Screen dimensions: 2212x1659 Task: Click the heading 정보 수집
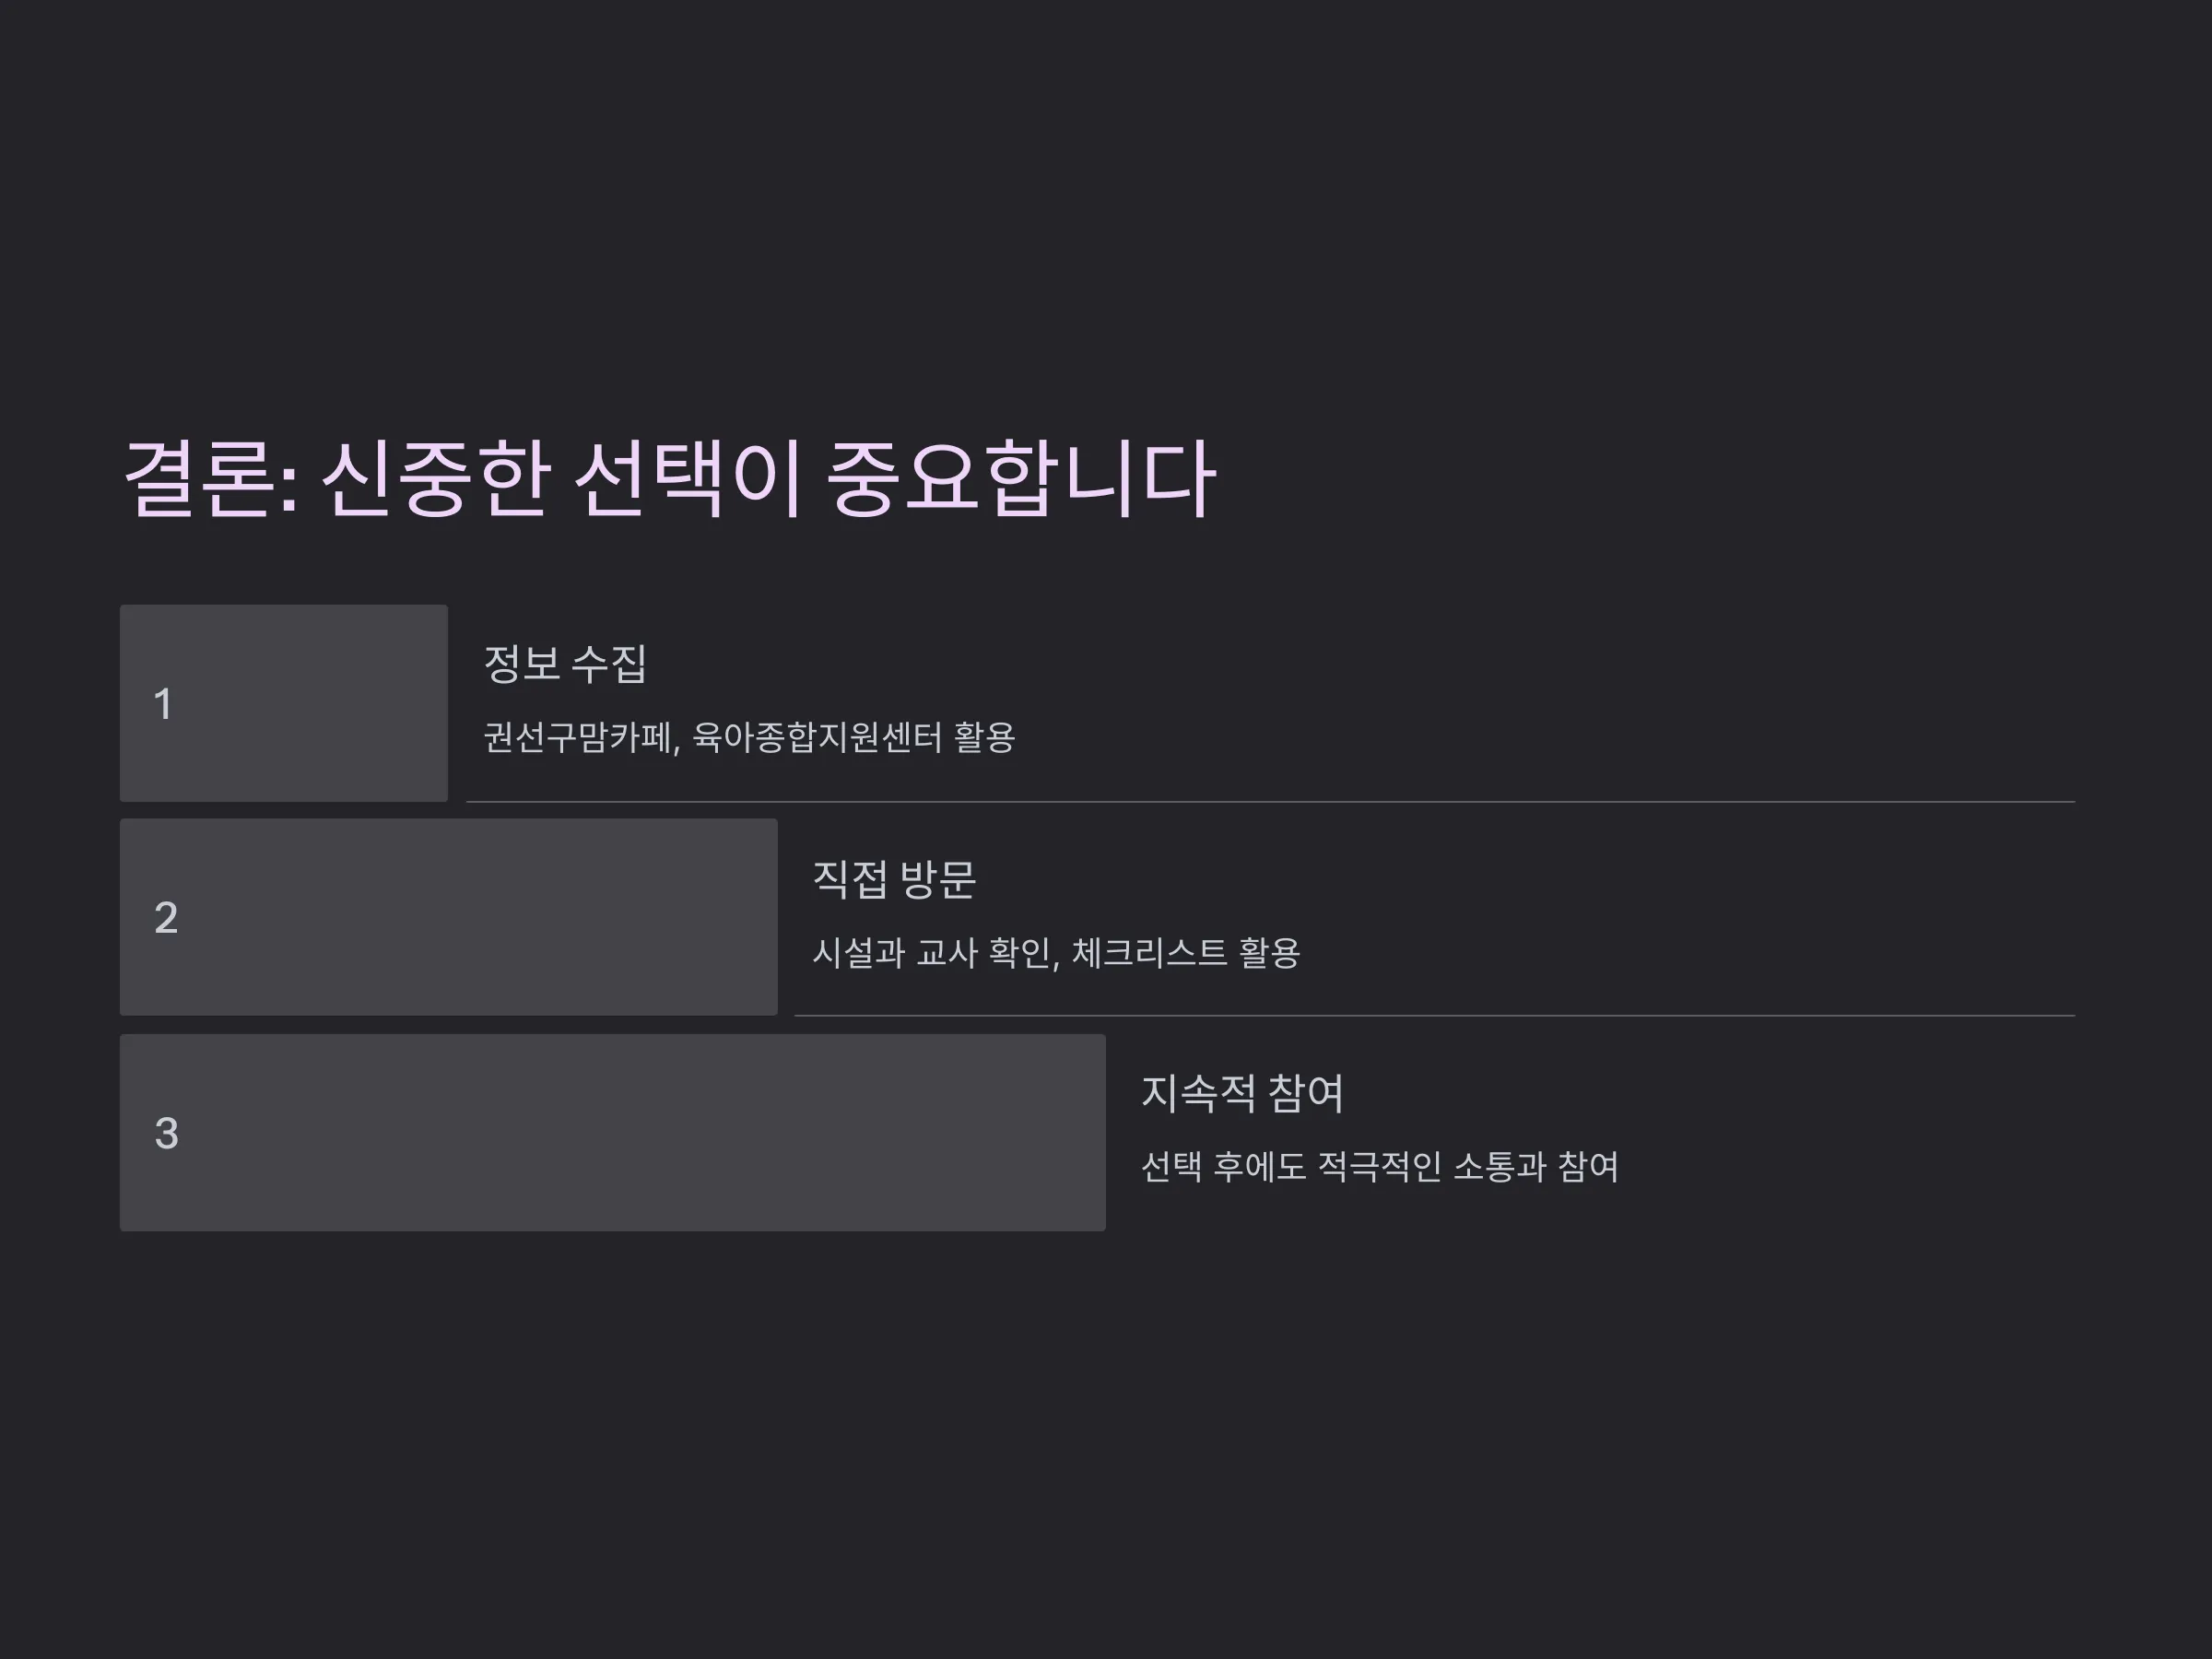tap(565, 663)
